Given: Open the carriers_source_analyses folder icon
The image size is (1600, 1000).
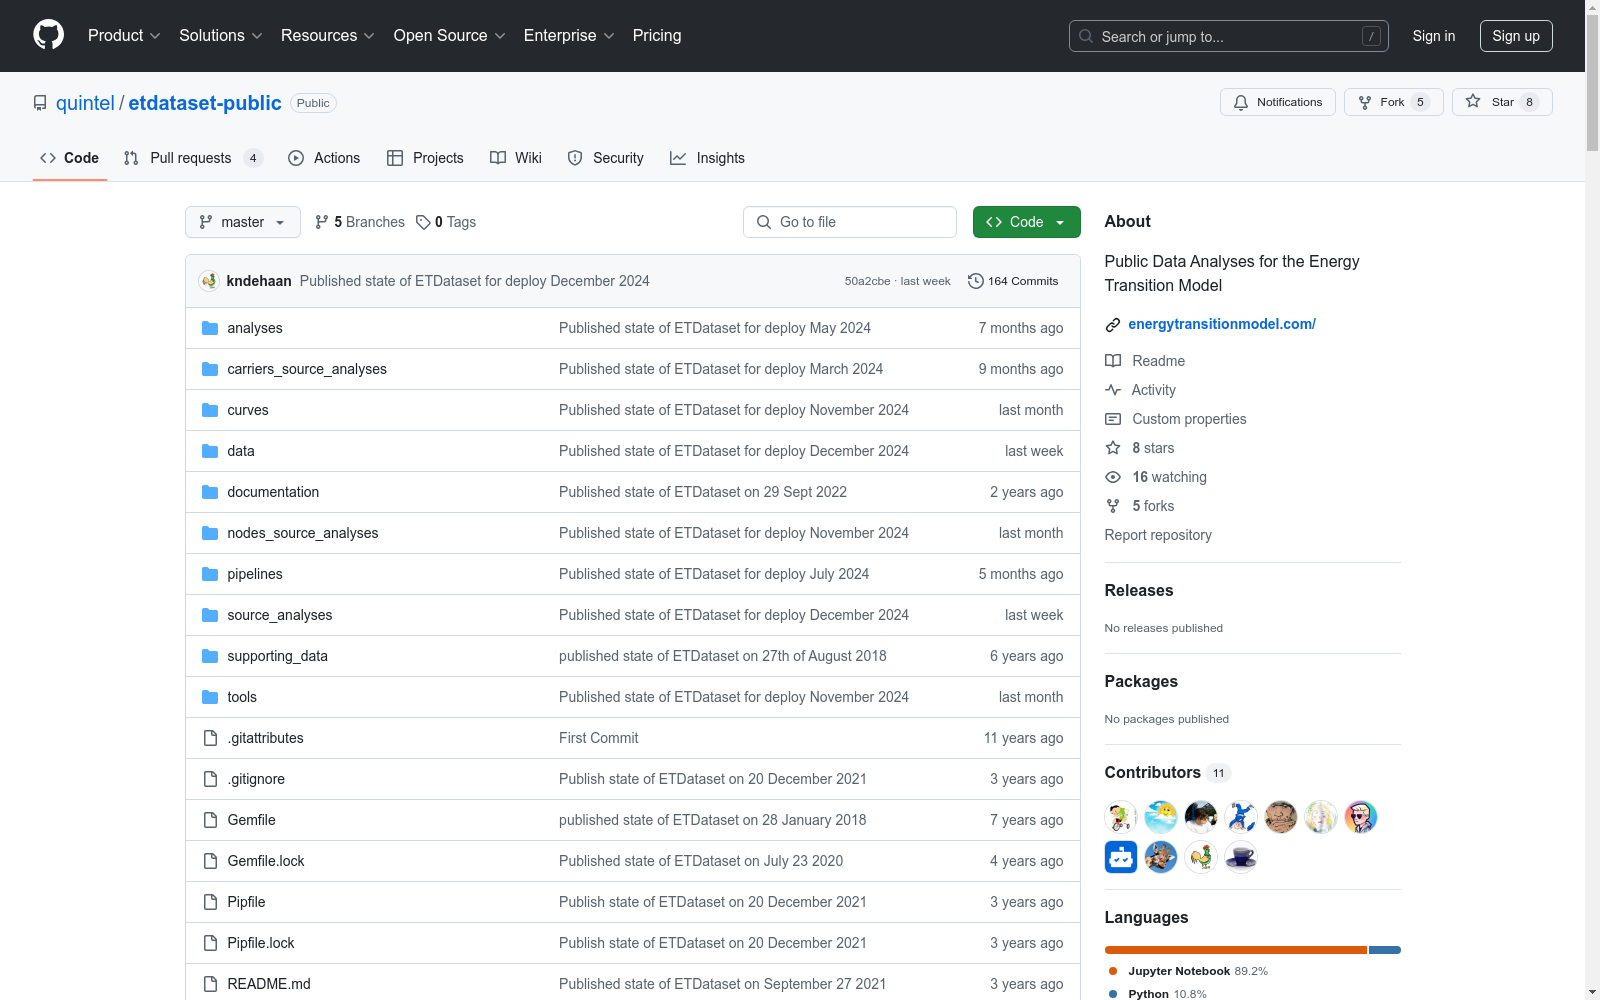Looking at the screenshot, I should tap(210, 369).
